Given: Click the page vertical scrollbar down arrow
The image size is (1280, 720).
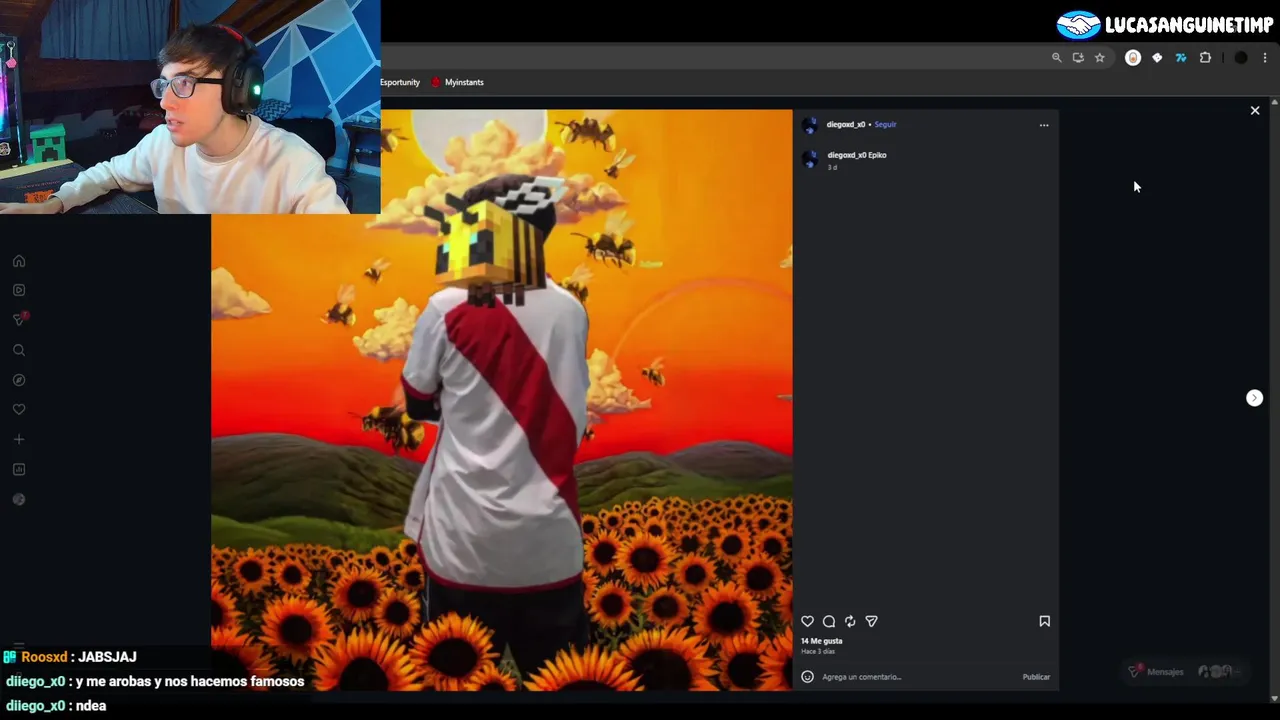Looking at the screenshot, I should (1274, 699).
